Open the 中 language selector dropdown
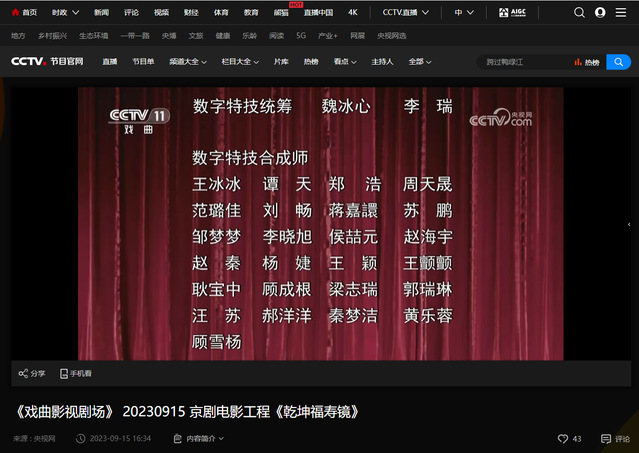Viewport: 639px width, 453px height. coord(463,13)
